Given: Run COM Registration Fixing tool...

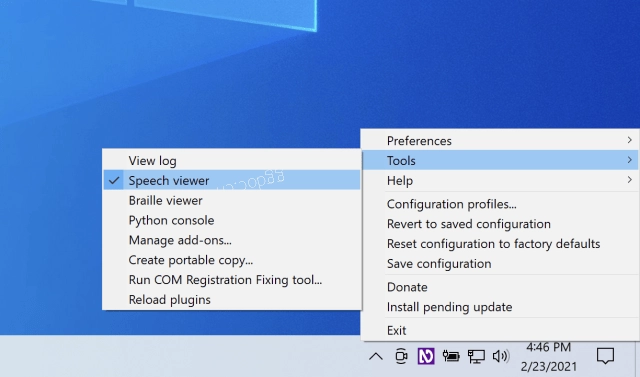Looking at the screenshot, I should [x=232, y=279].
